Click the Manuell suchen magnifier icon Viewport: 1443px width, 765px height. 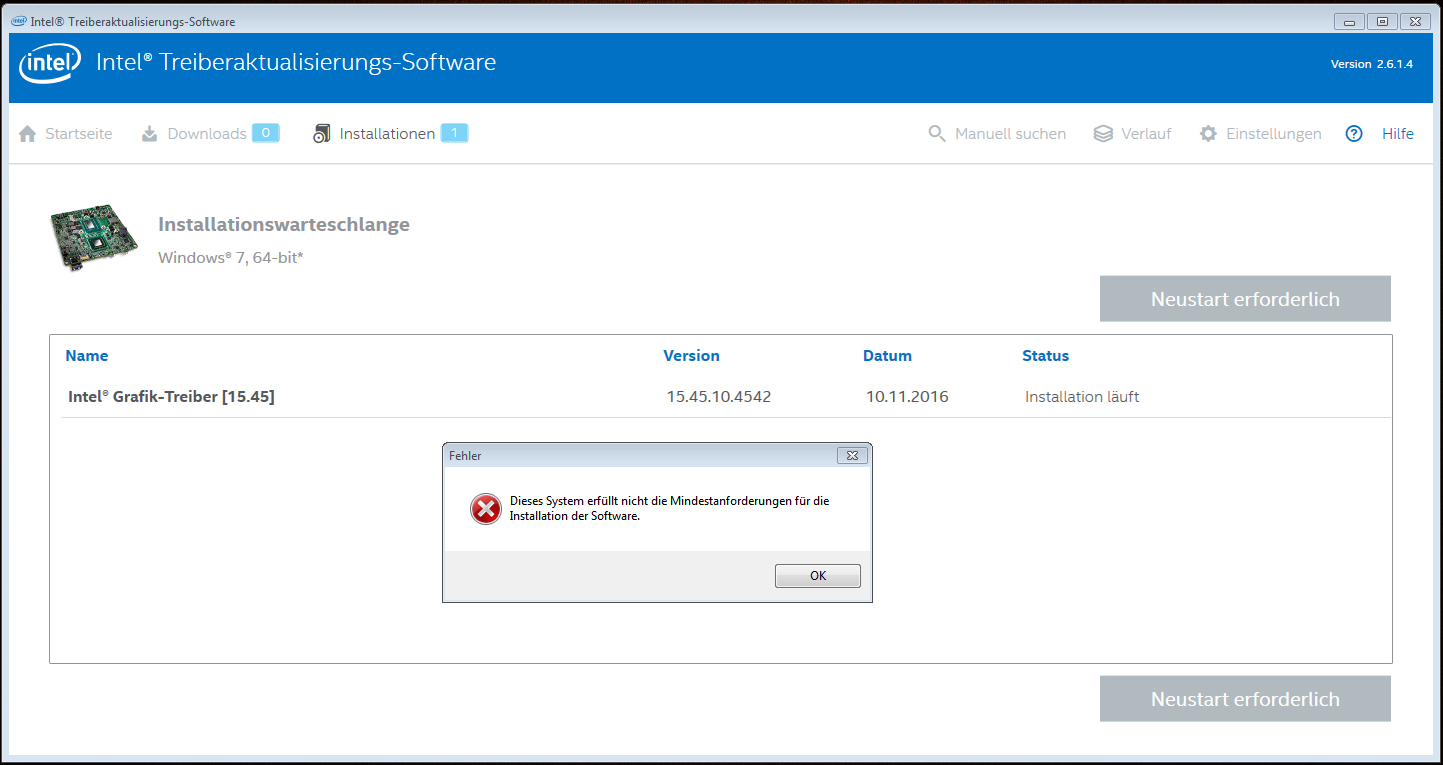click(937, 134)
